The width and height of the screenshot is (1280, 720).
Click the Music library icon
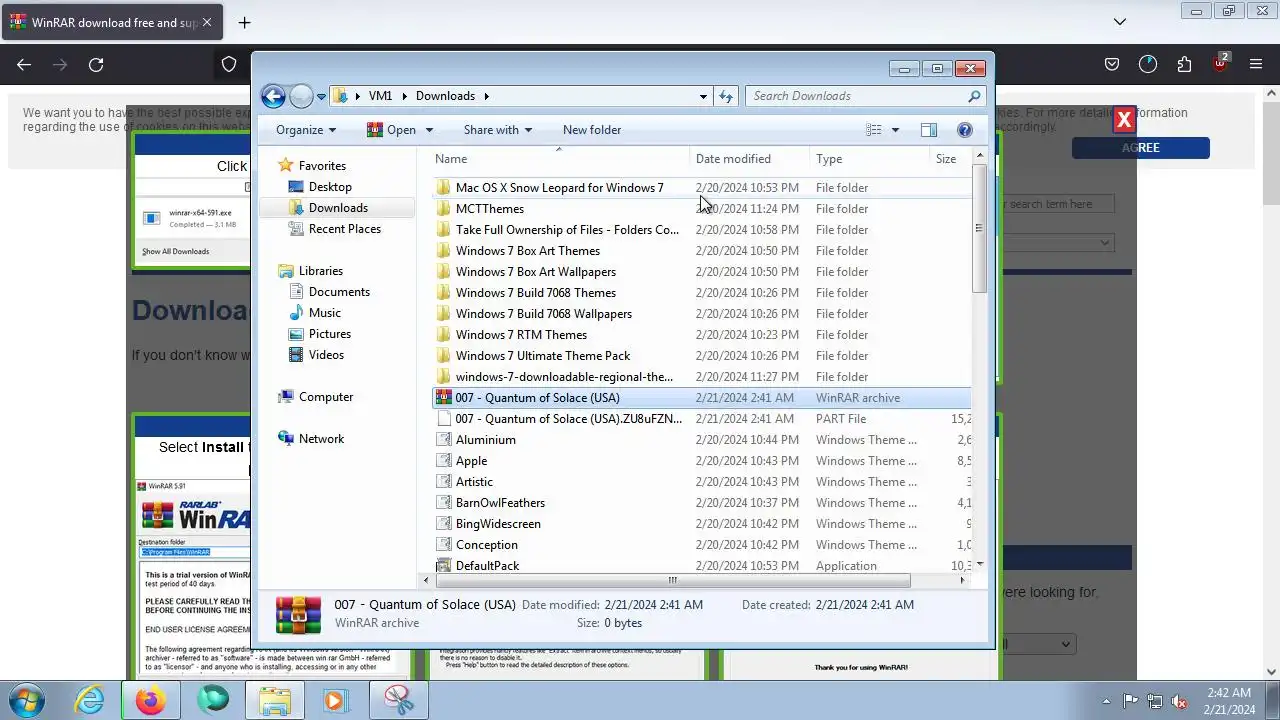pyautogui.click(x=296, y=313)
